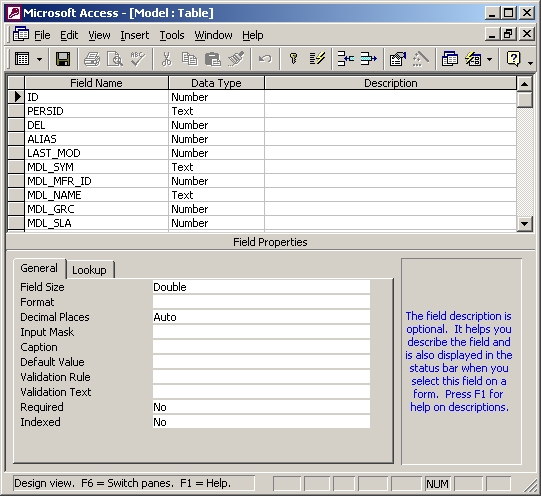Open the File menu
This screenshot has width=541, height=496.
pyautogui.click(x=42, y=35)
